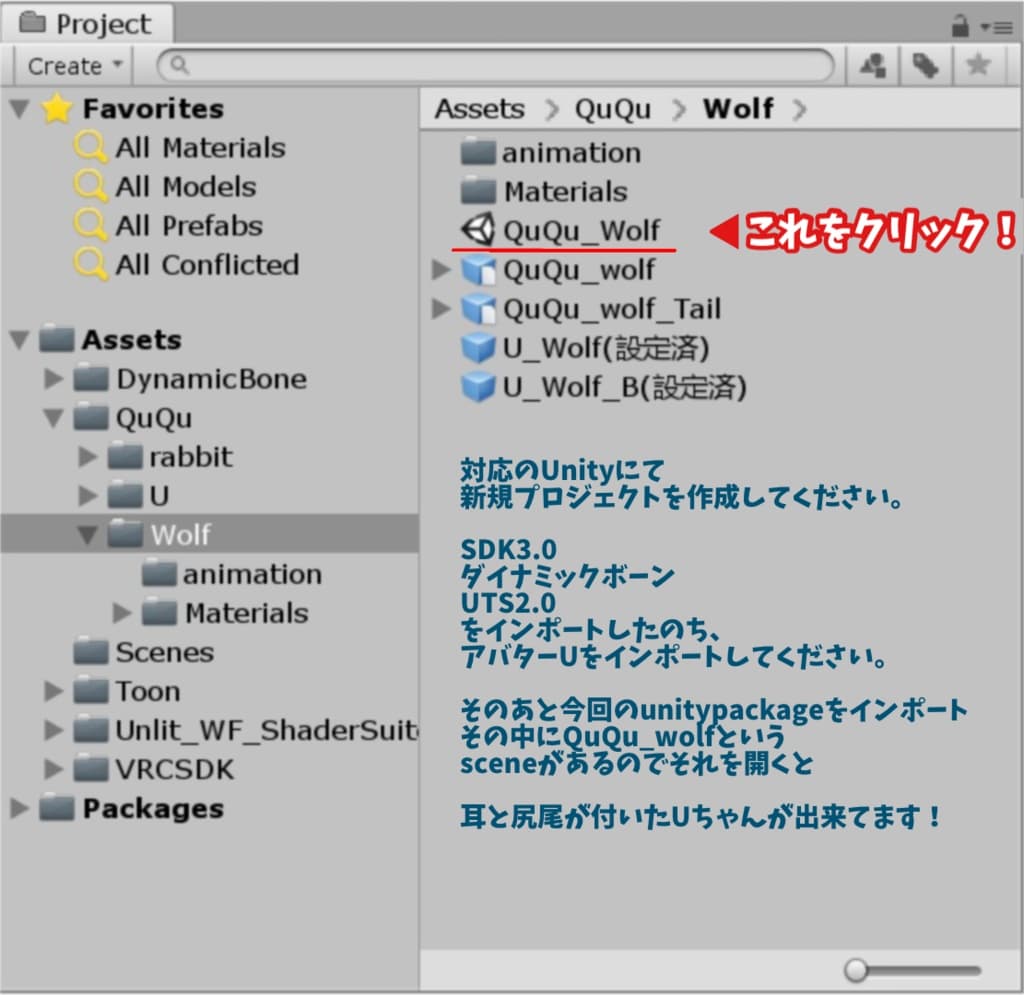Viewport: 1024px width, 995px height.
Task: Click the All Conflicted search icon
Action: click(x=90, y=264)
